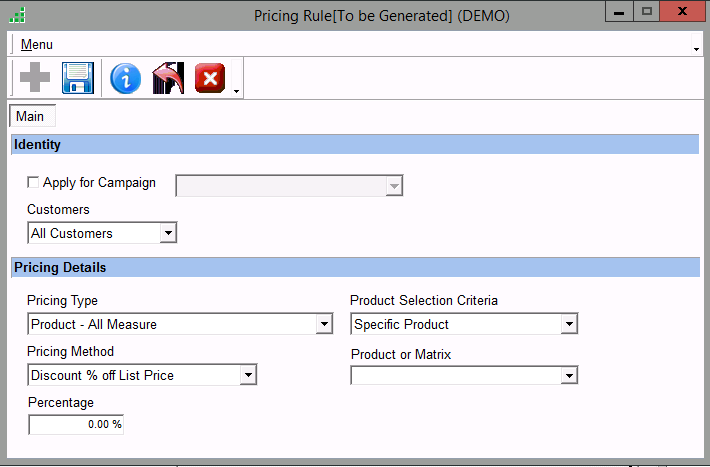Minimize the Pricing Rule window
The image size is (710, 467).
tap(620, 11)
